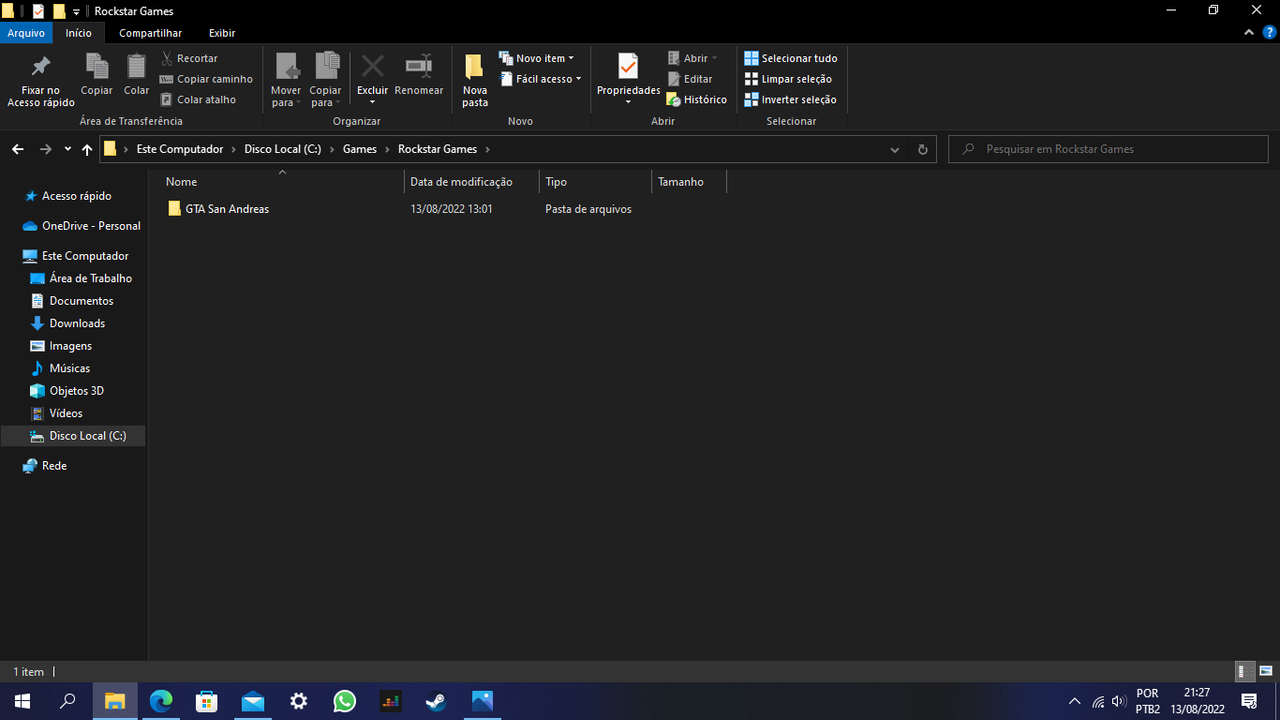Click the Excluir delete button
1280x720 pixels.
click(x=372, y=80)
